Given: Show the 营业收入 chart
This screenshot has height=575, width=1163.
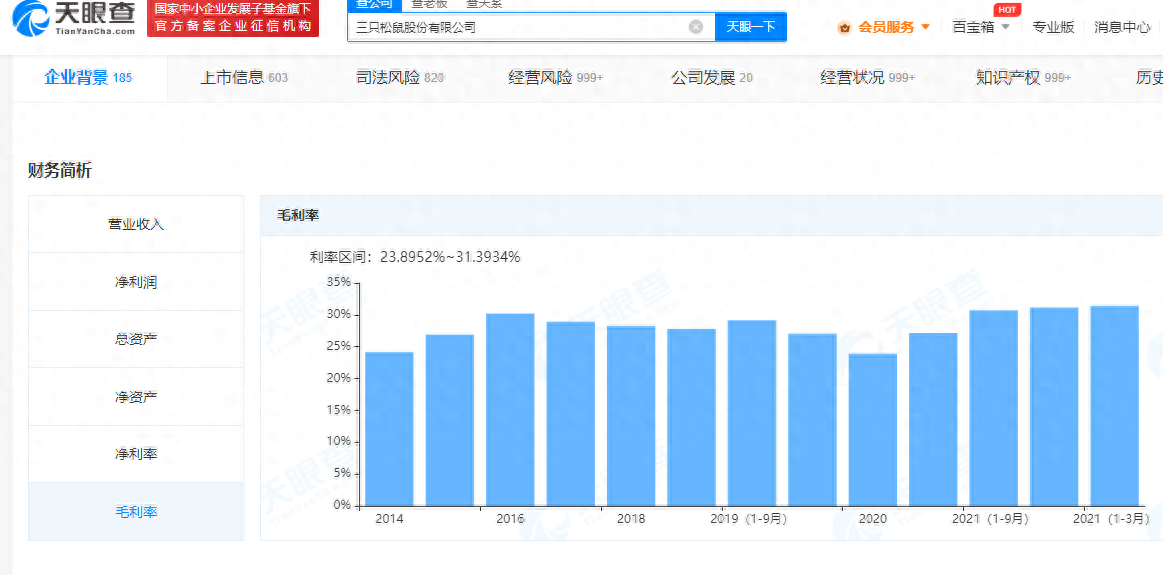Looking at the screenshot, I should click(136, 224).
